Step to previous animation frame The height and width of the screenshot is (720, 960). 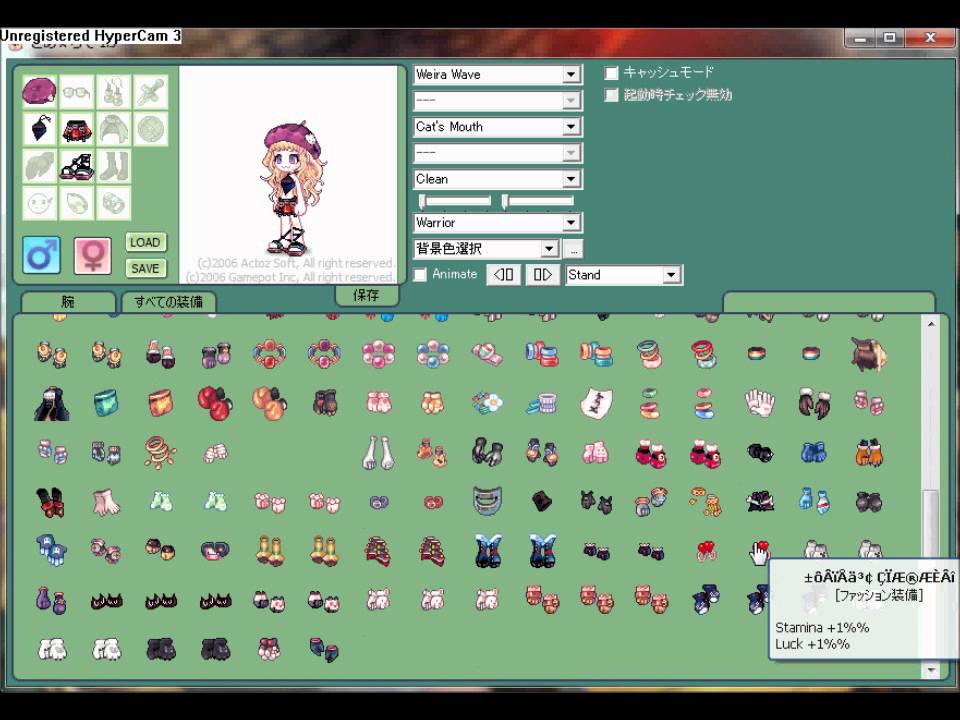pos(504,275)
